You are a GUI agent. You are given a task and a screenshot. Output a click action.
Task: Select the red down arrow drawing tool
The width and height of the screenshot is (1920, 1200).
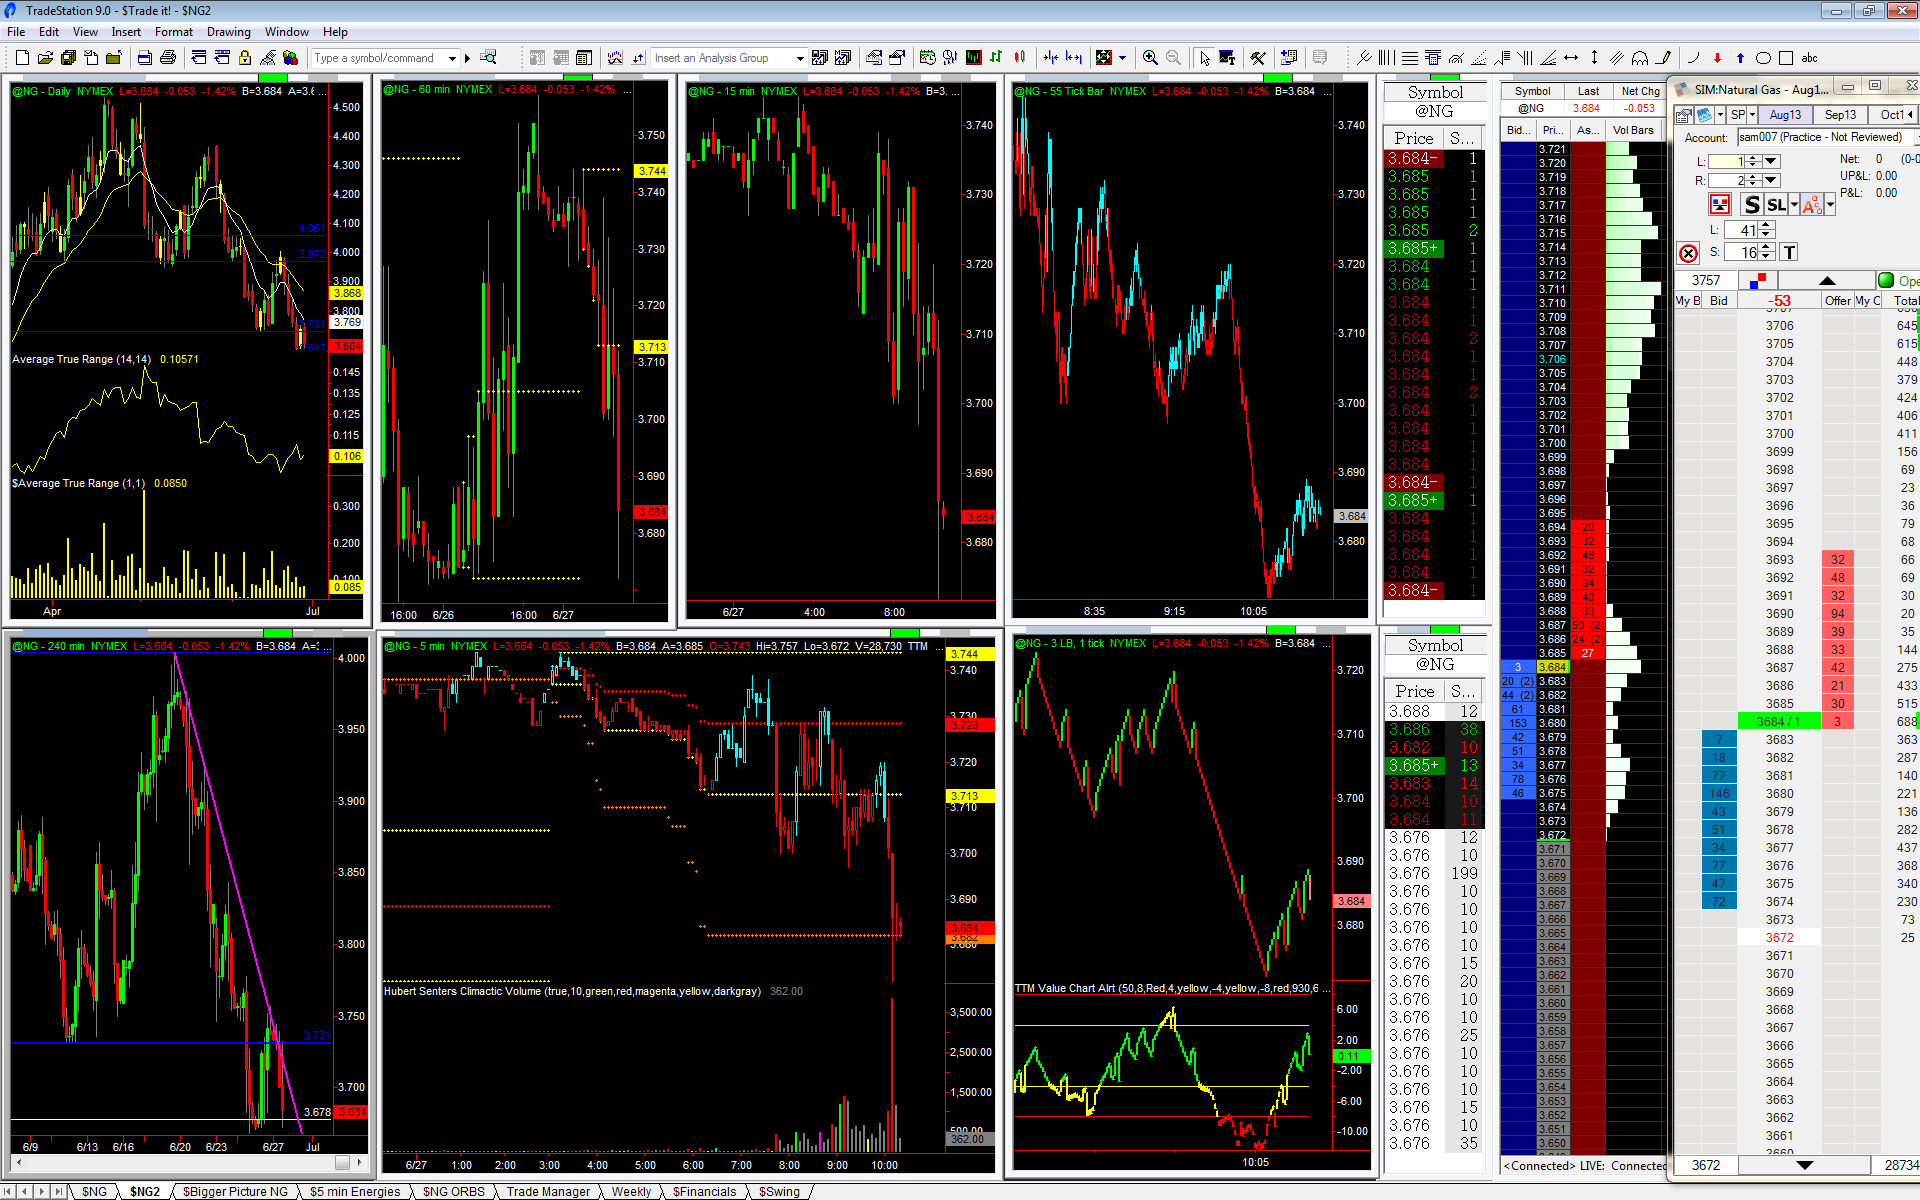pyautogui.click(x=1717, y=58)
